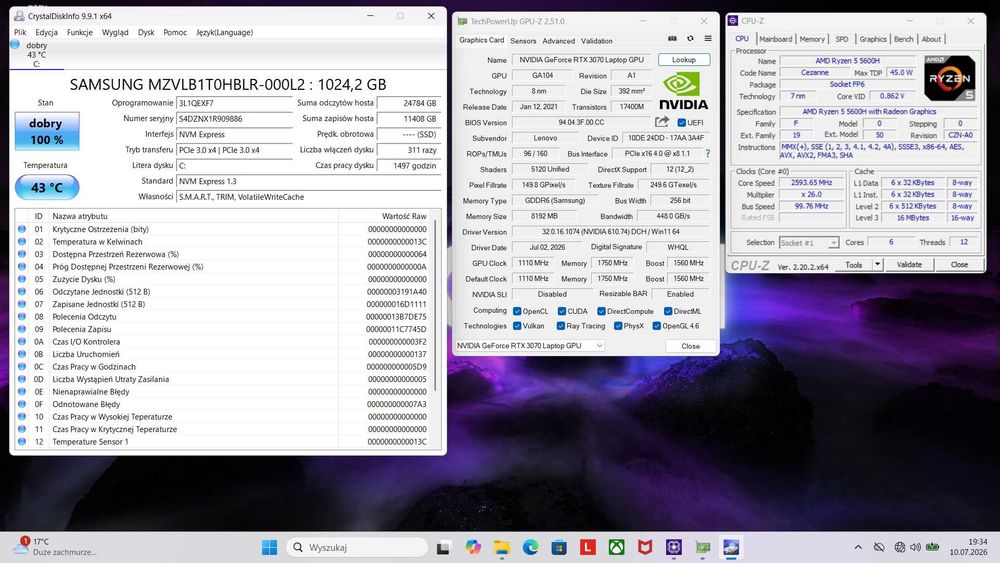
Task: Launch Copilot from the taskbar
Action: point(473,547)
